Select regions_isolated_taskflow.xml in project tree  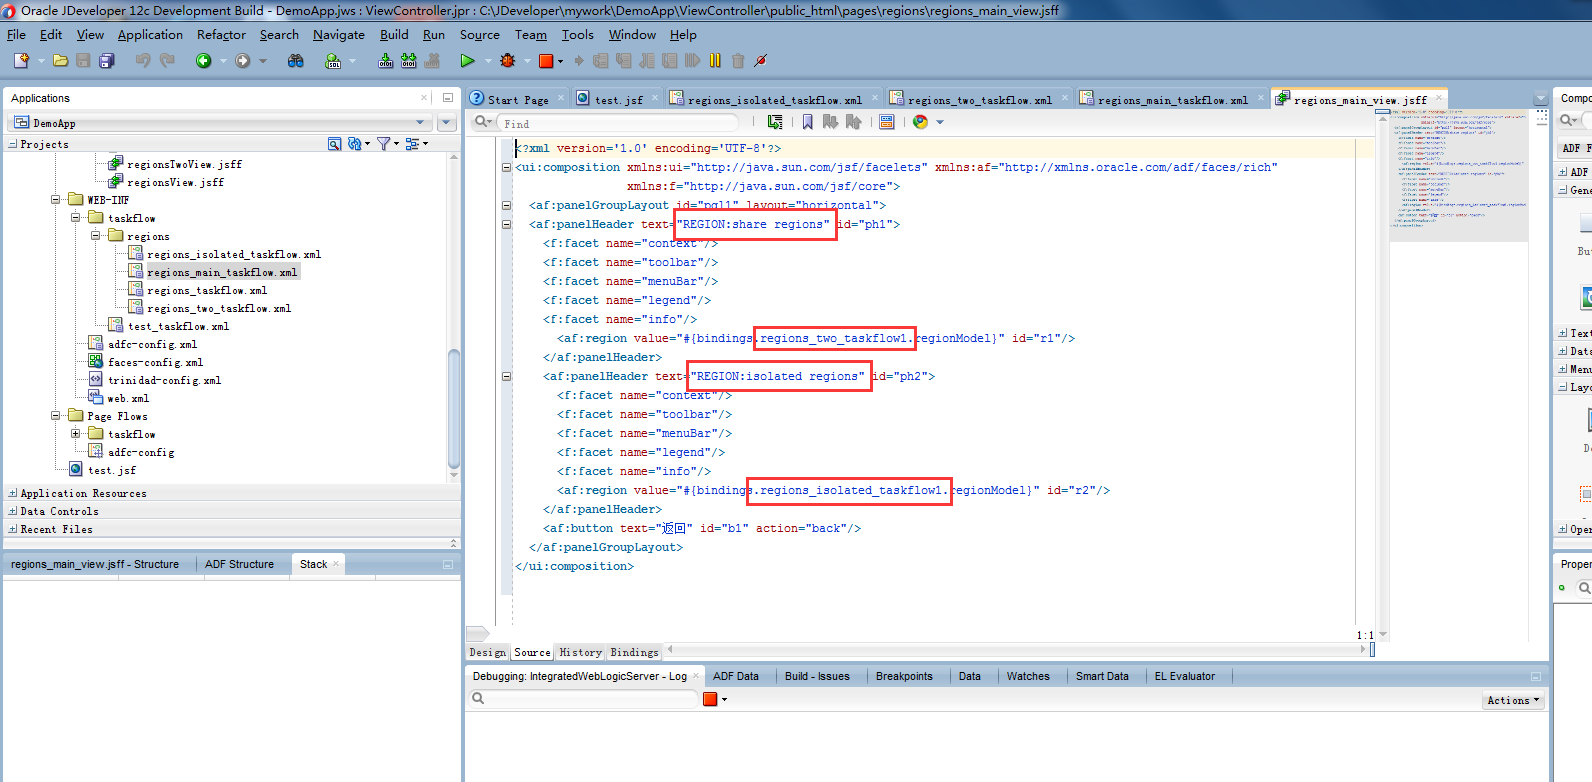tap(233, 254)
